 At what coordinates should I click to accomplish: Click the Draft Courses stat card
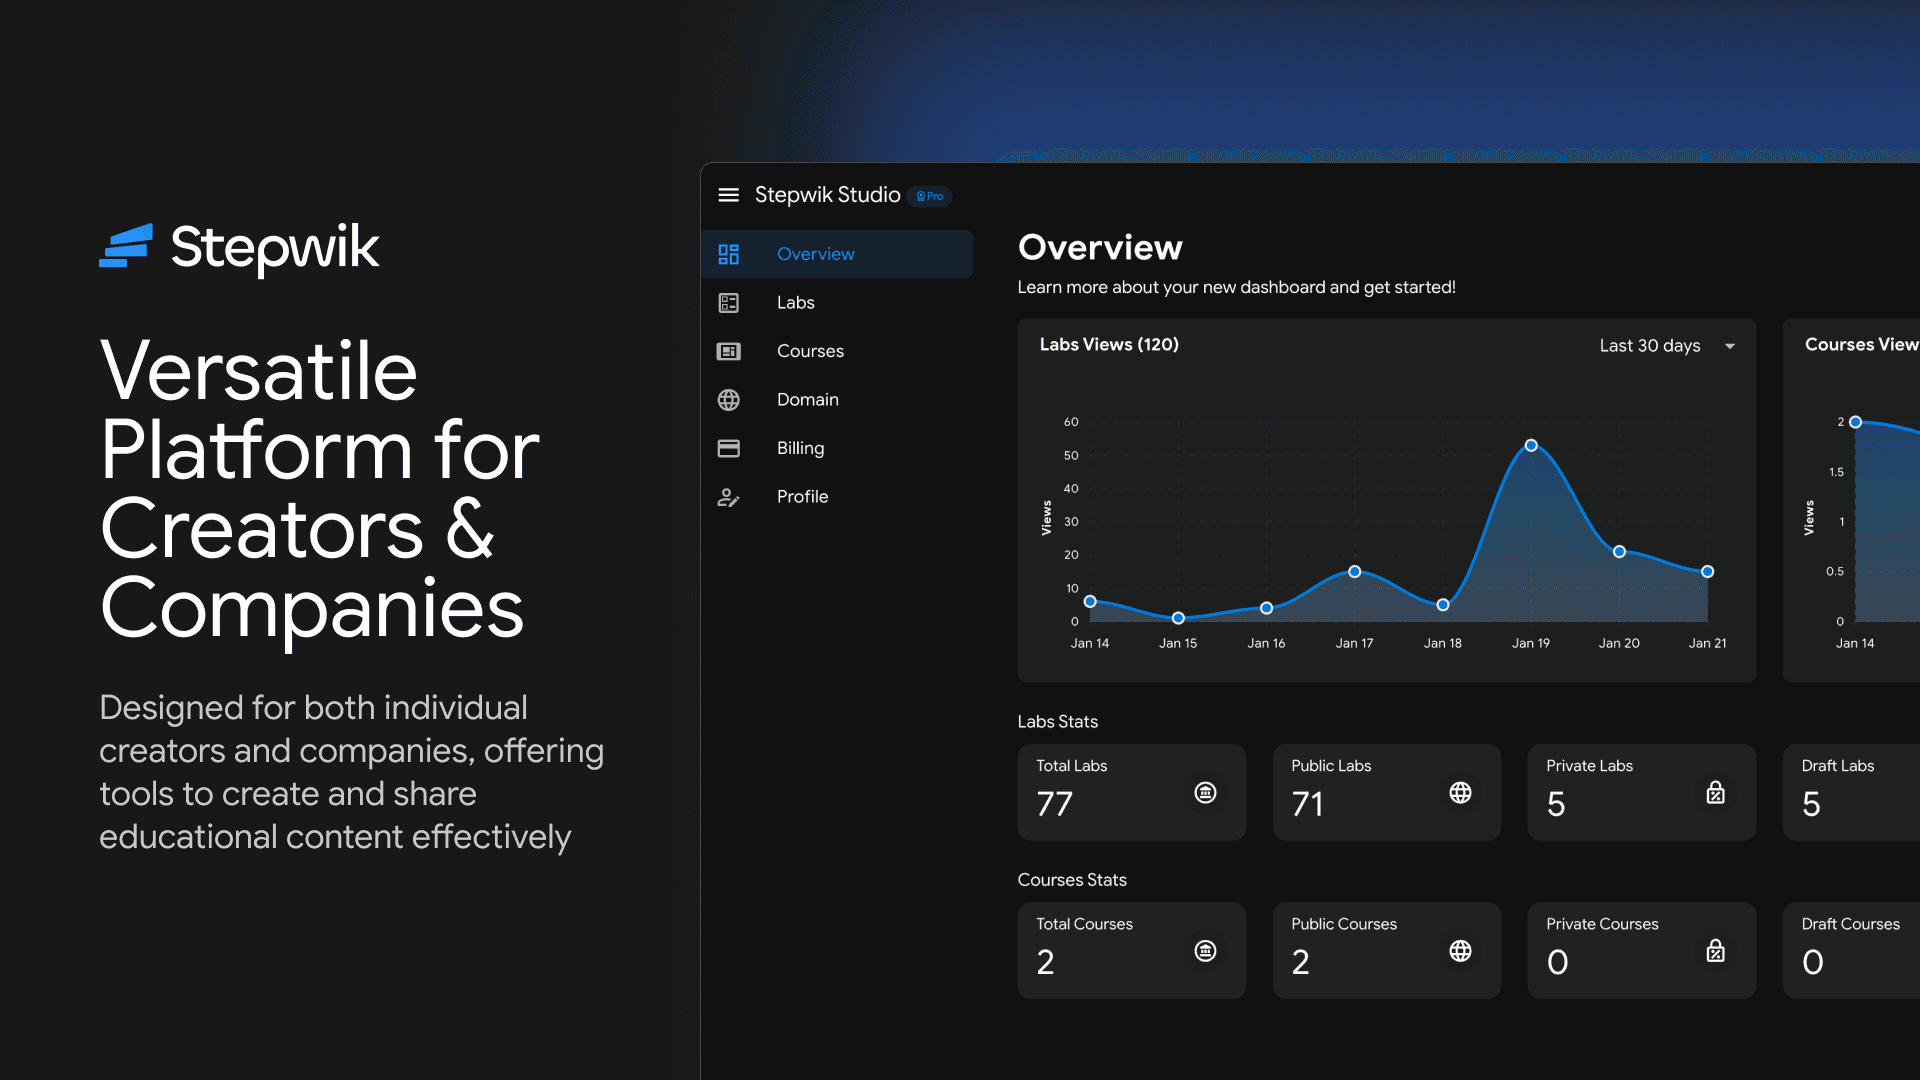[1851, 950]
